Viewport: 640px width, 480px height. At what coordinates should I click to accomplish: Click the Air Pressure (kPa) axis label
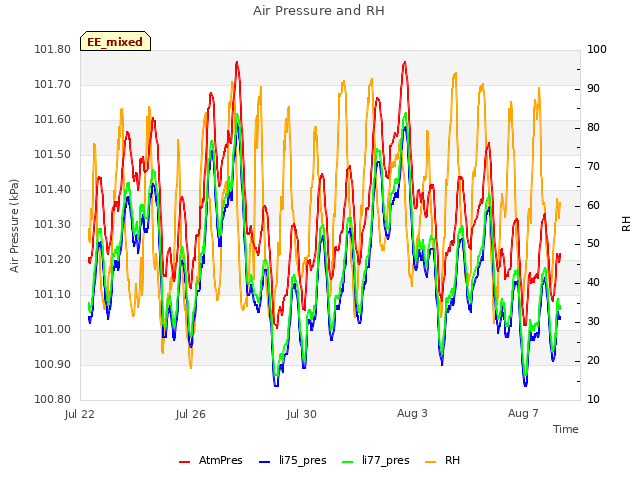coord(14,226)
